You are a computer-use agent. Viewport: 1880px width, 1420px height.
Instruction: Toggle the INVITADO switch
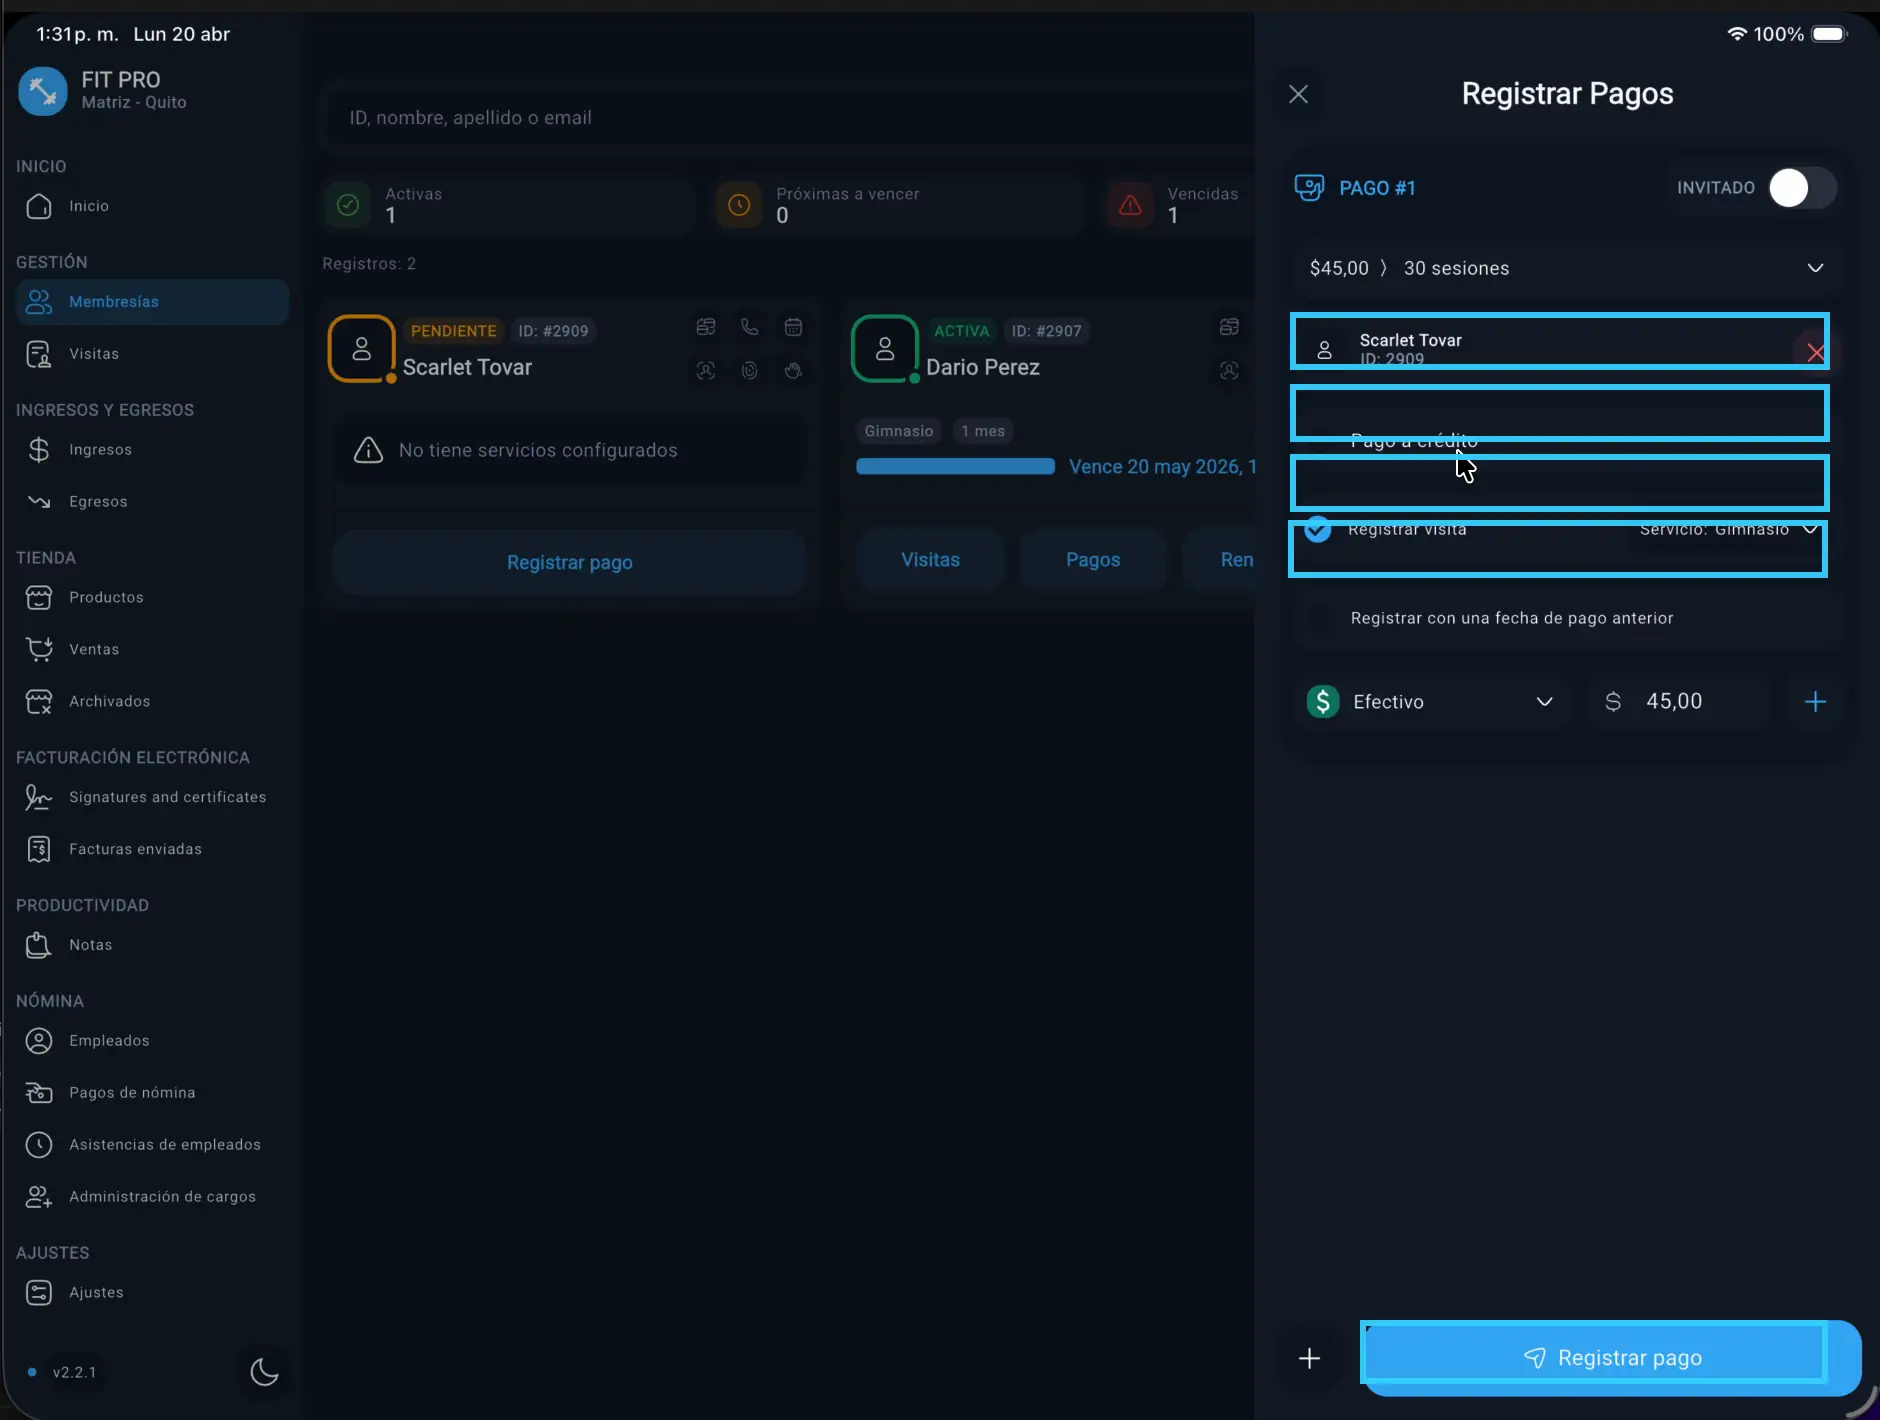(x=1801, y=188)
